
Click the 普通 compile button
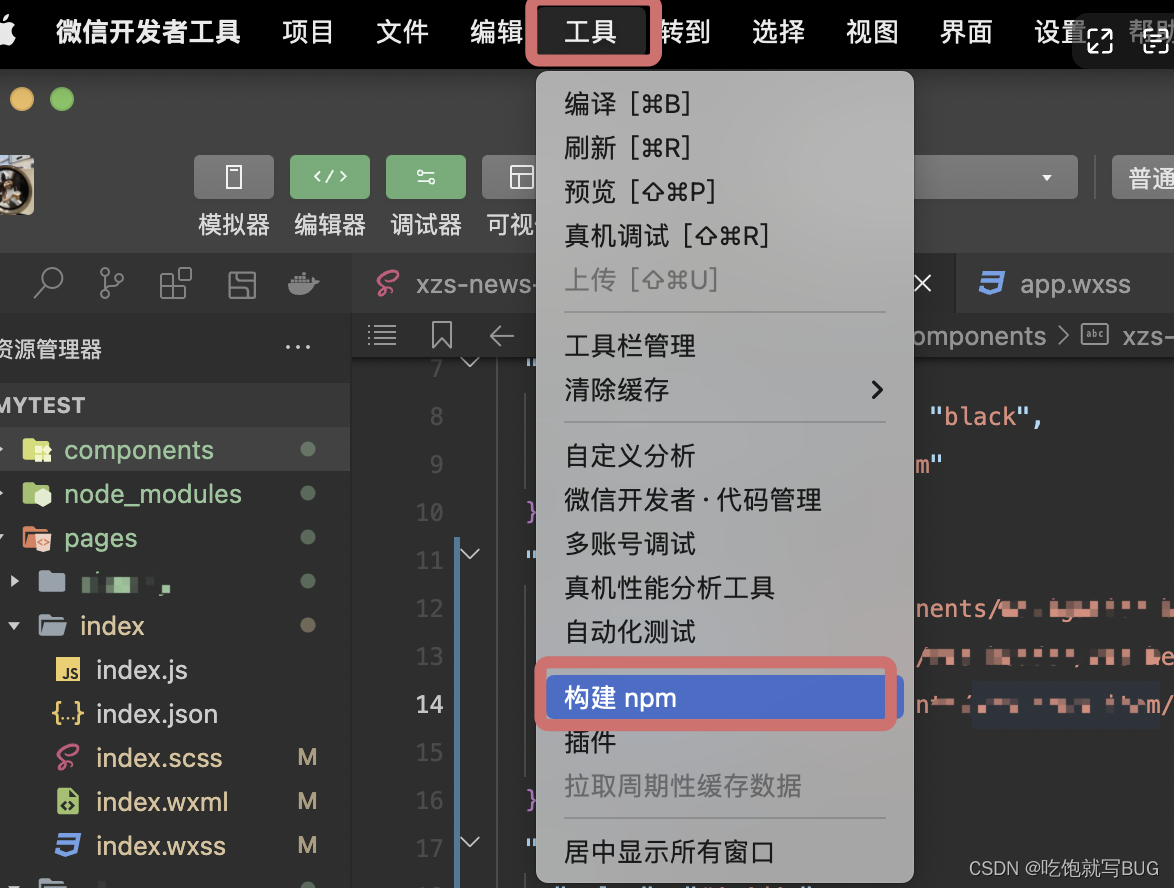point(1144,177)
